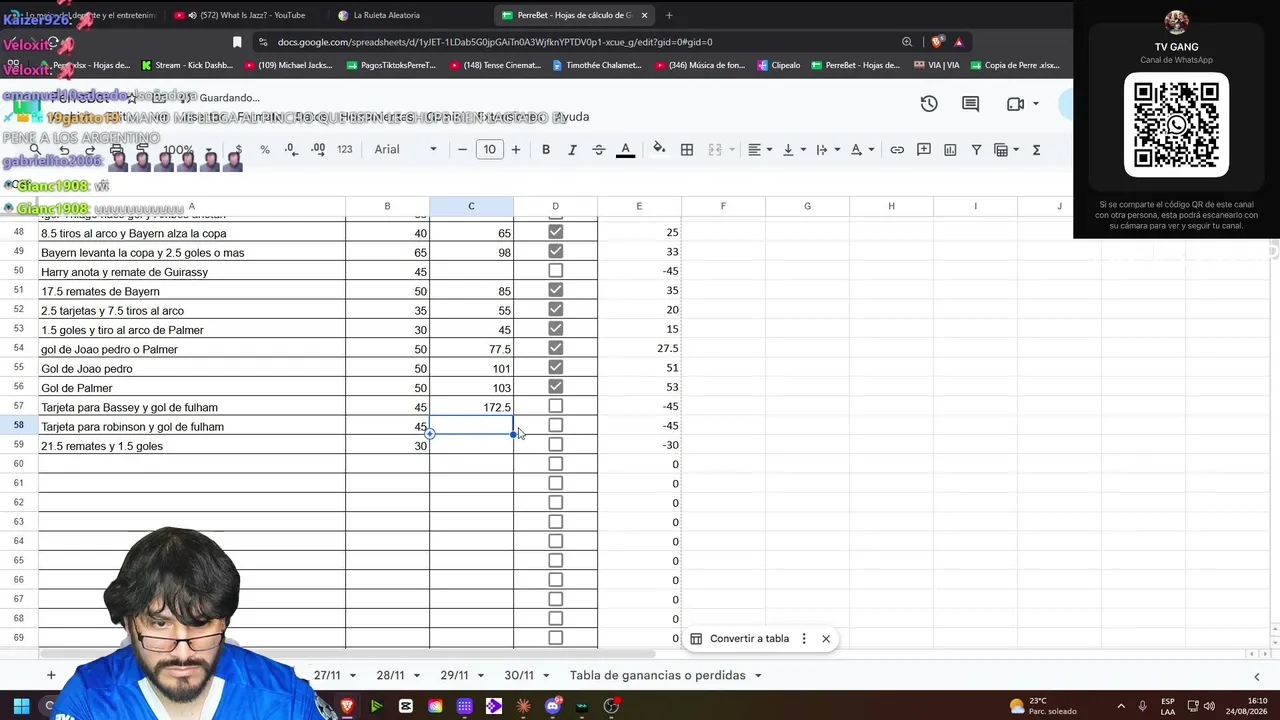The image size is (1280, 720).
Task: Select cell with Gol de Palmer text
Action: tap(192, 387)
